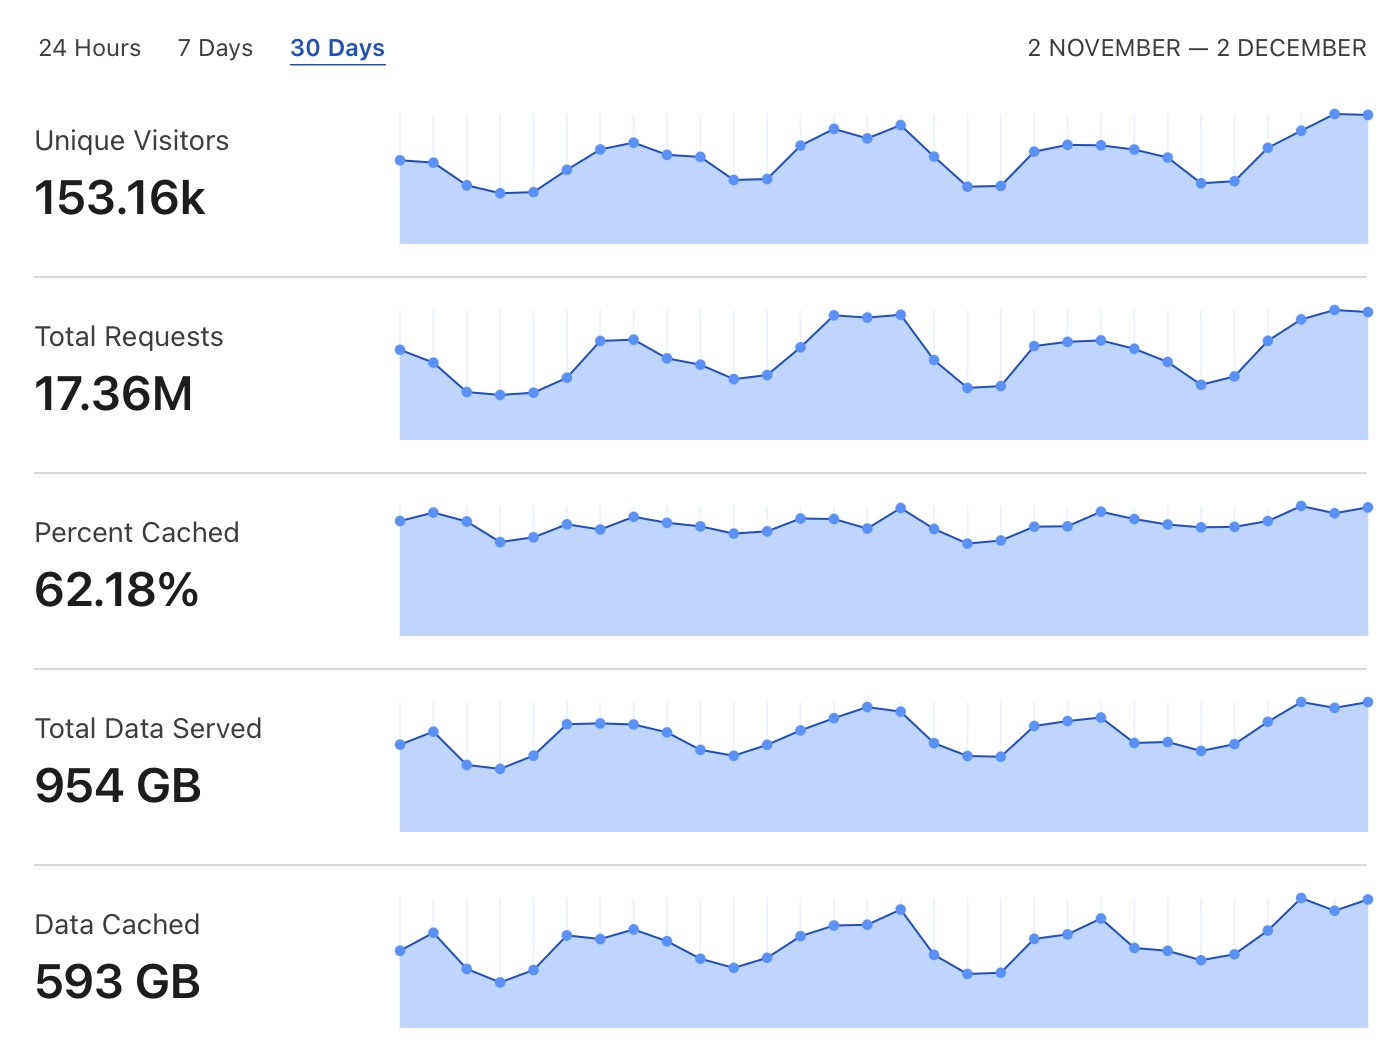Click first data point on Data Cached chart

400,951
